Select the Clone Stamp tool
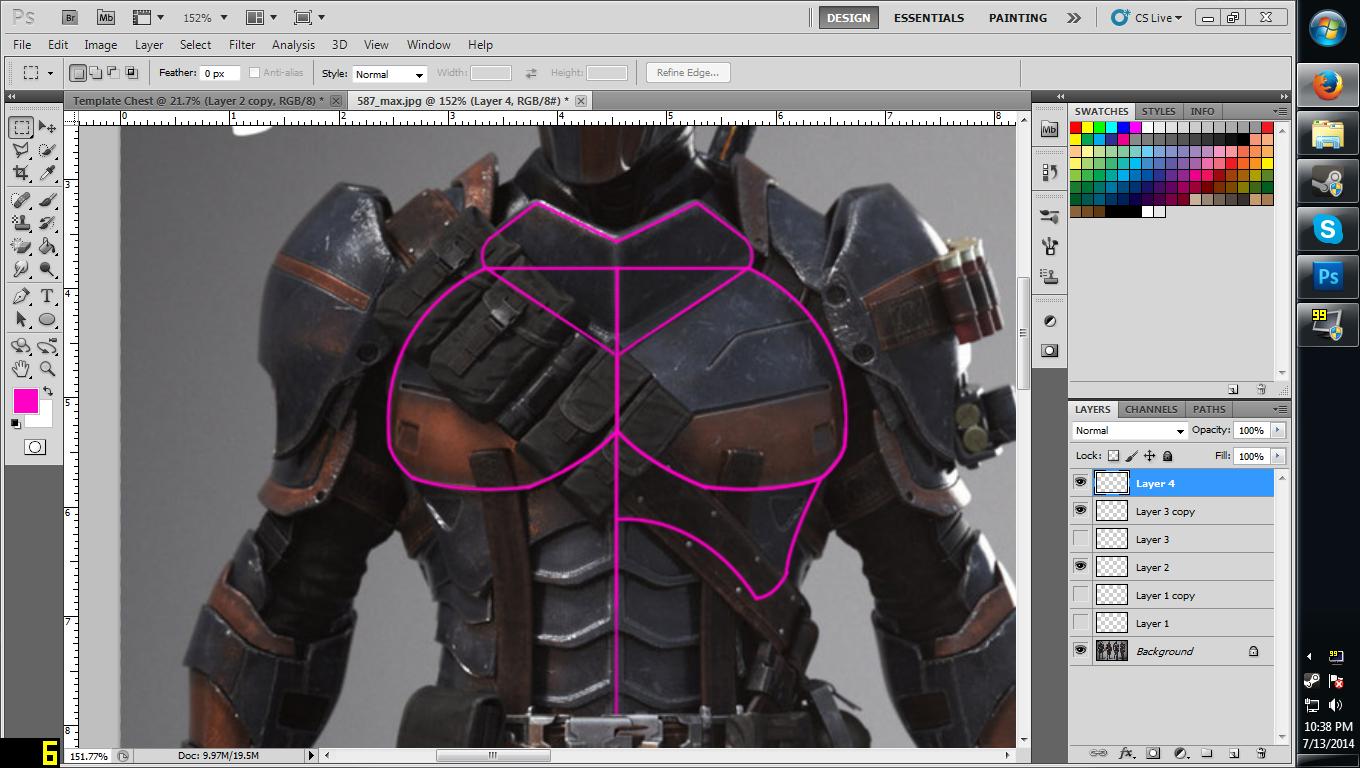The width and height of the screenshot is (1360, 768). tap(21, 224)
